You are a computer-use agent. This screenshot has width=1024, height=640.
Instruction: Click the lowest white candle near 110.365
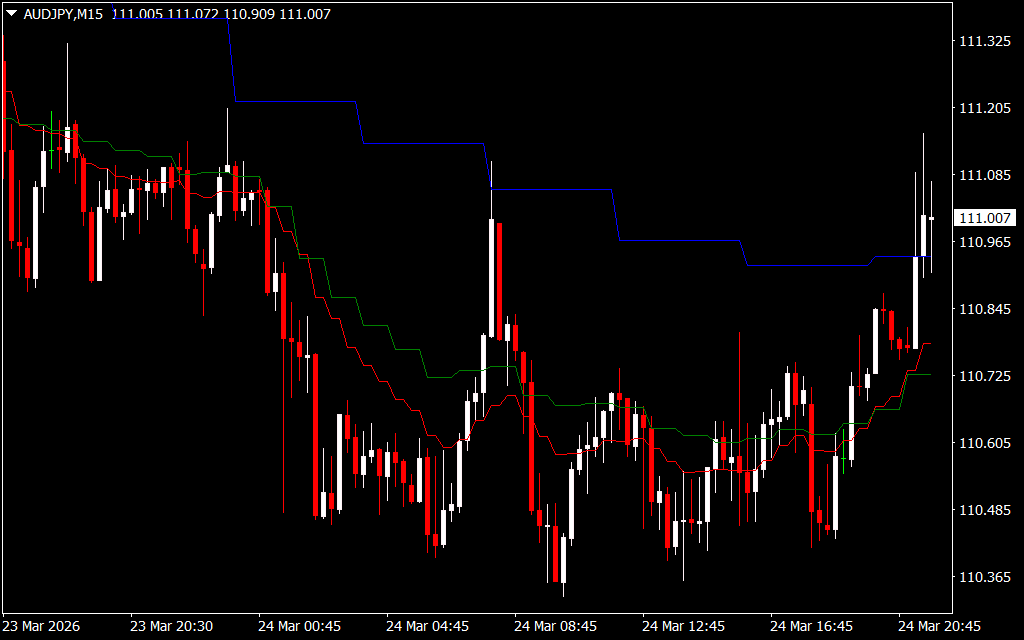tap(563, 560)
